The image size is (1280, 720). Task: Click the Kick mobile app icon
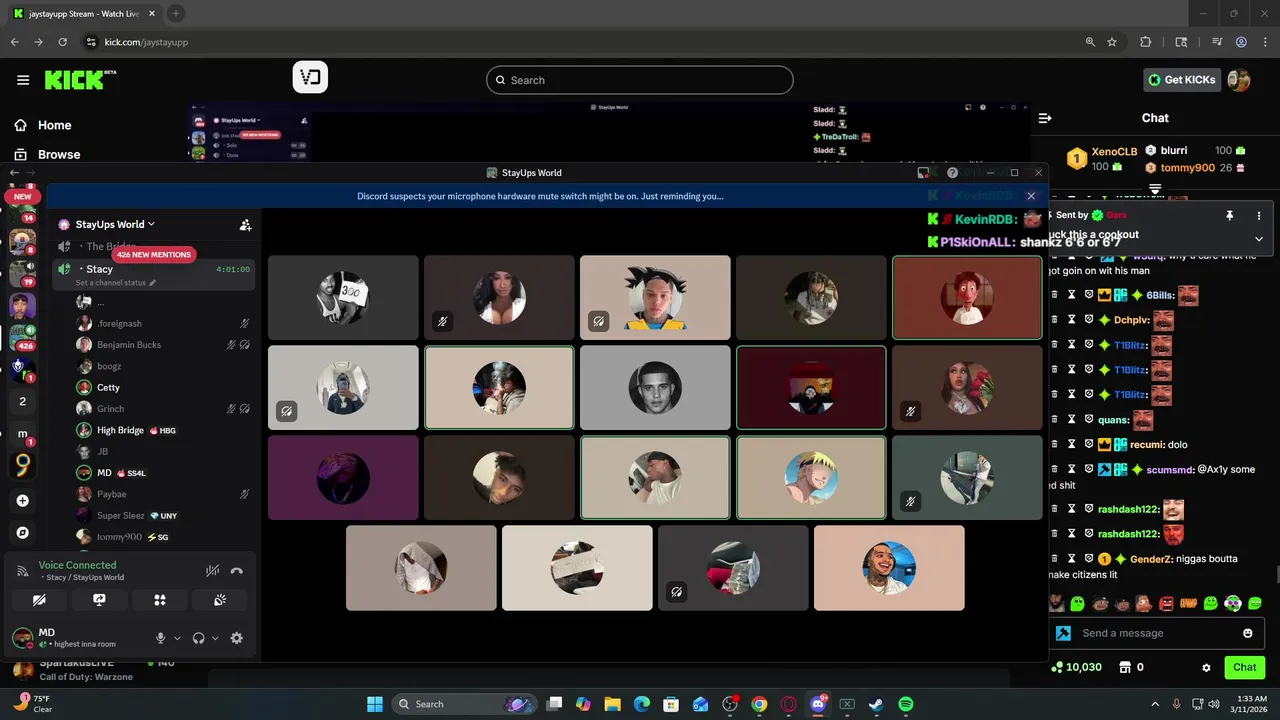pyautogui.click(x=310, y=78)
